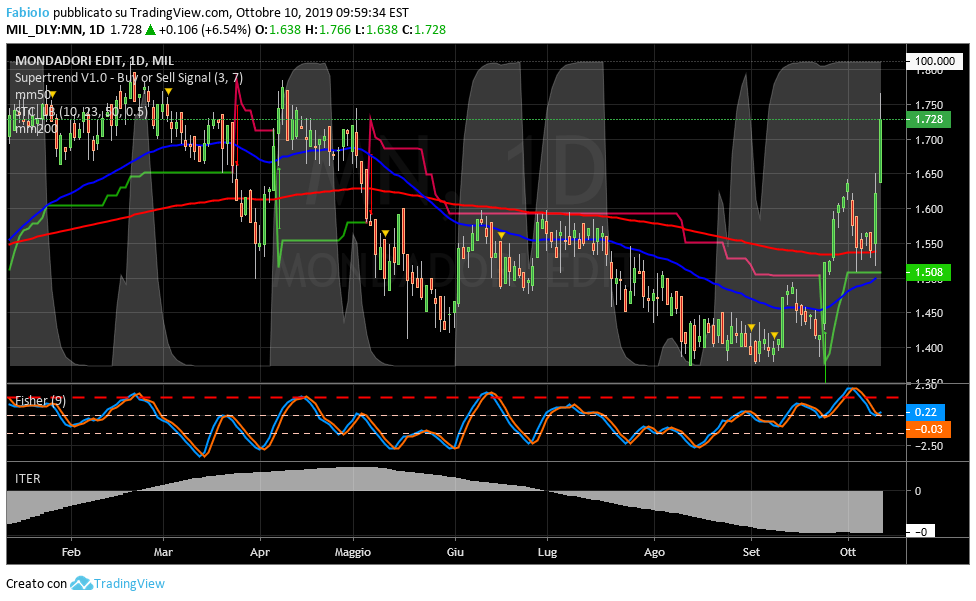Click the TradingView cloud logo icon
Screen dimensions: 976x601
tap(81, 583)
